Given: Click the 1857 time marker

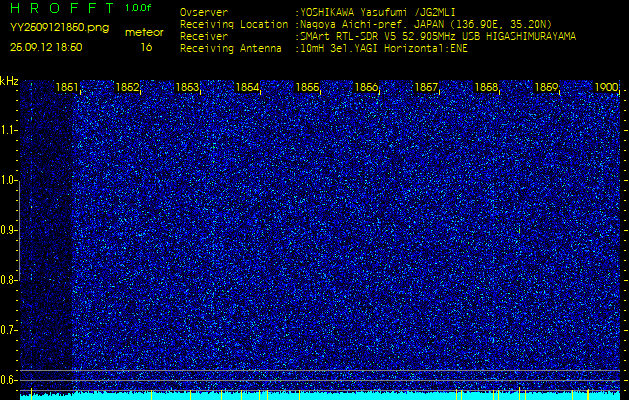Looking at the screenshot, I should point(426,87).
